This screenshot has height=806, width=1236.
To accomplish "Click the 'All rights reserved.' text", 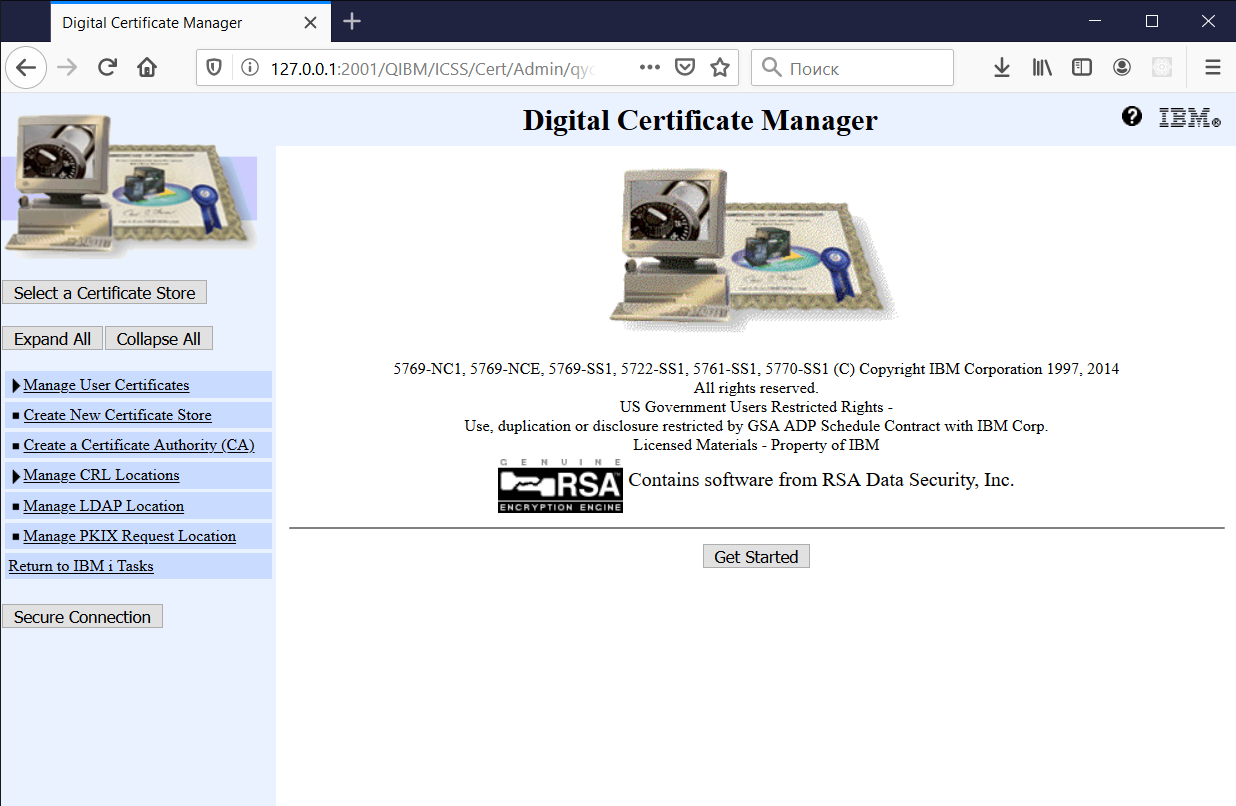I will click(756, 388).
